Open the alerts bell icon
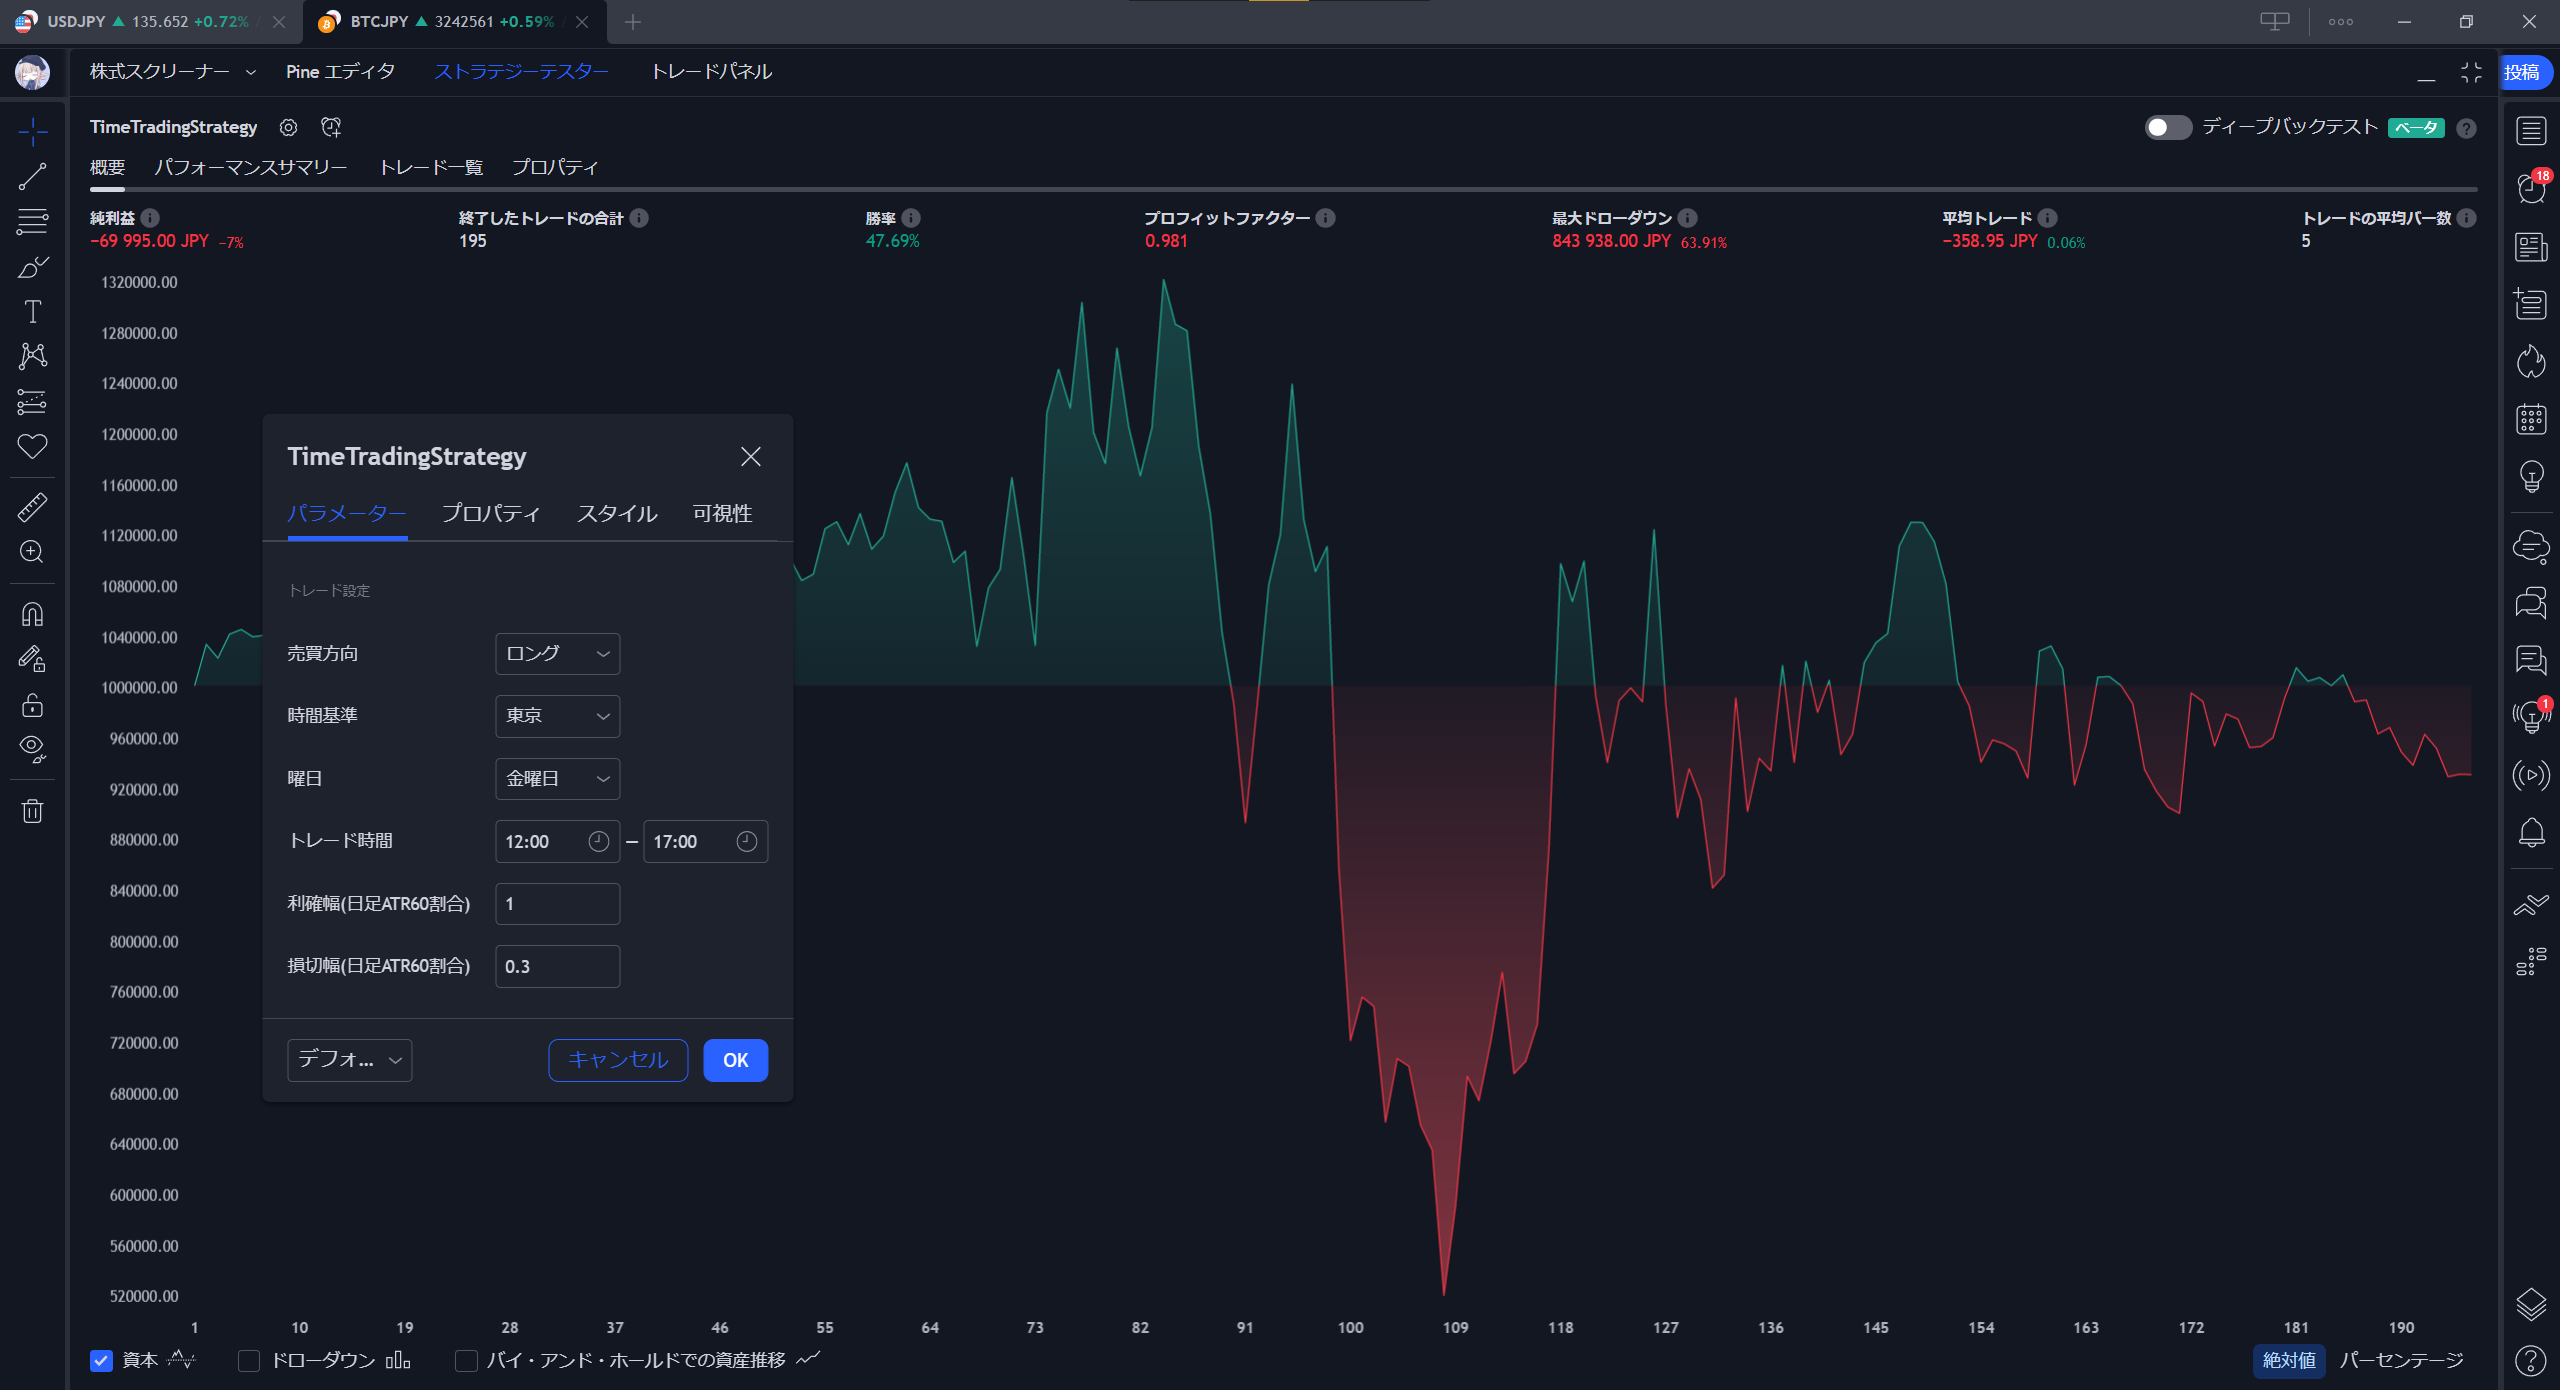The width and height of the screenshot is (2560, 1390). pos(2531,832)
